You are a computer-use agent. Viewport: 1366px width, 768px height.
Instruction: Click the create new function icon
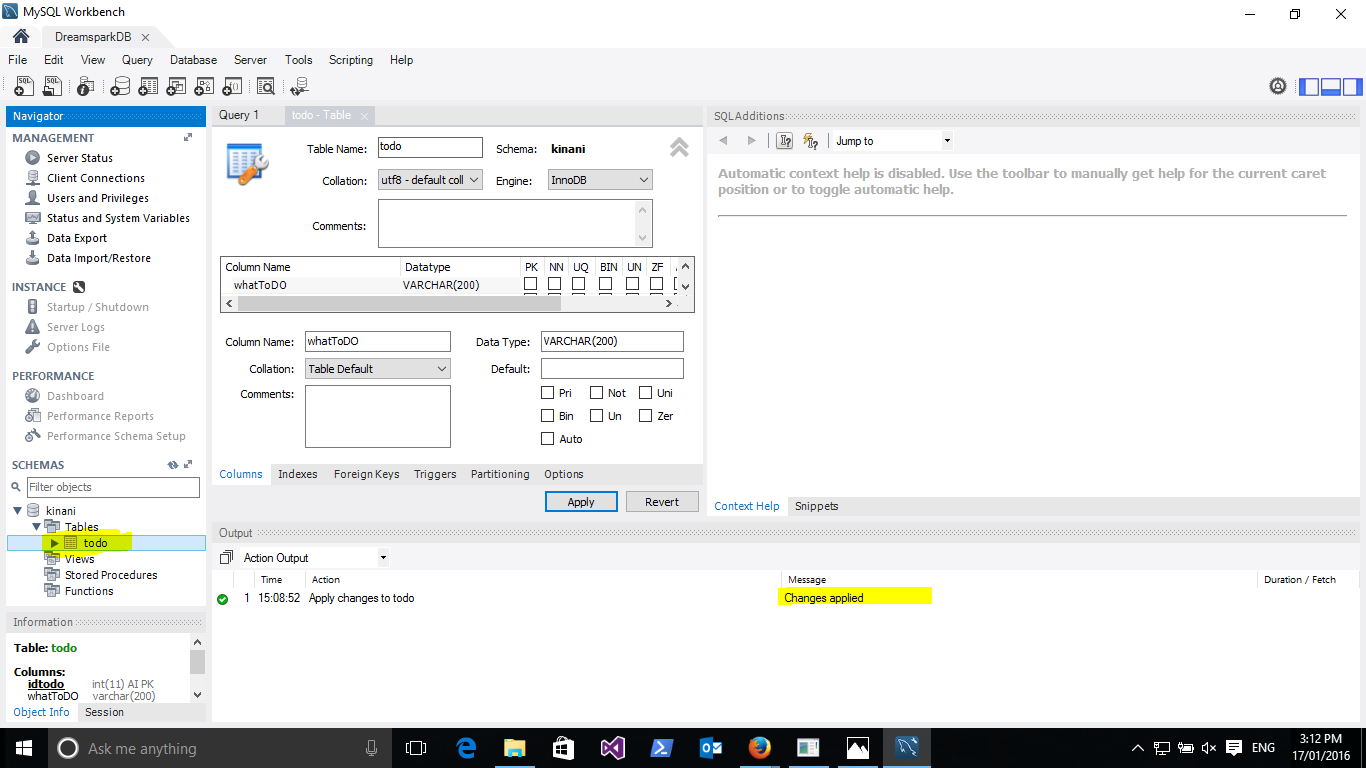click(232, 87)
